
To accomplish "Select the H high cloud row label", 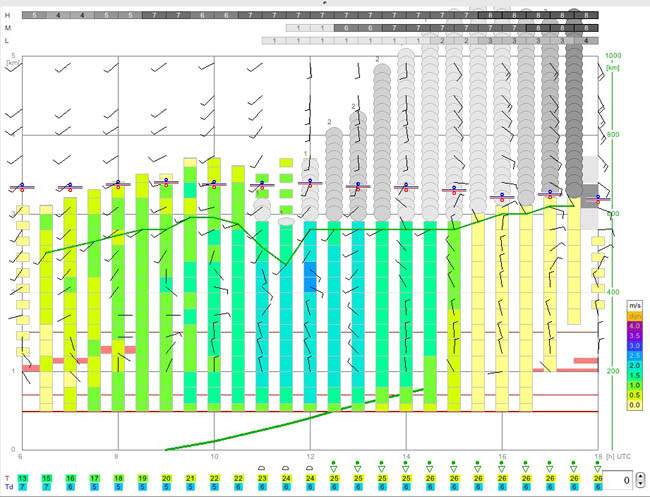I will (x=8, y=16).
